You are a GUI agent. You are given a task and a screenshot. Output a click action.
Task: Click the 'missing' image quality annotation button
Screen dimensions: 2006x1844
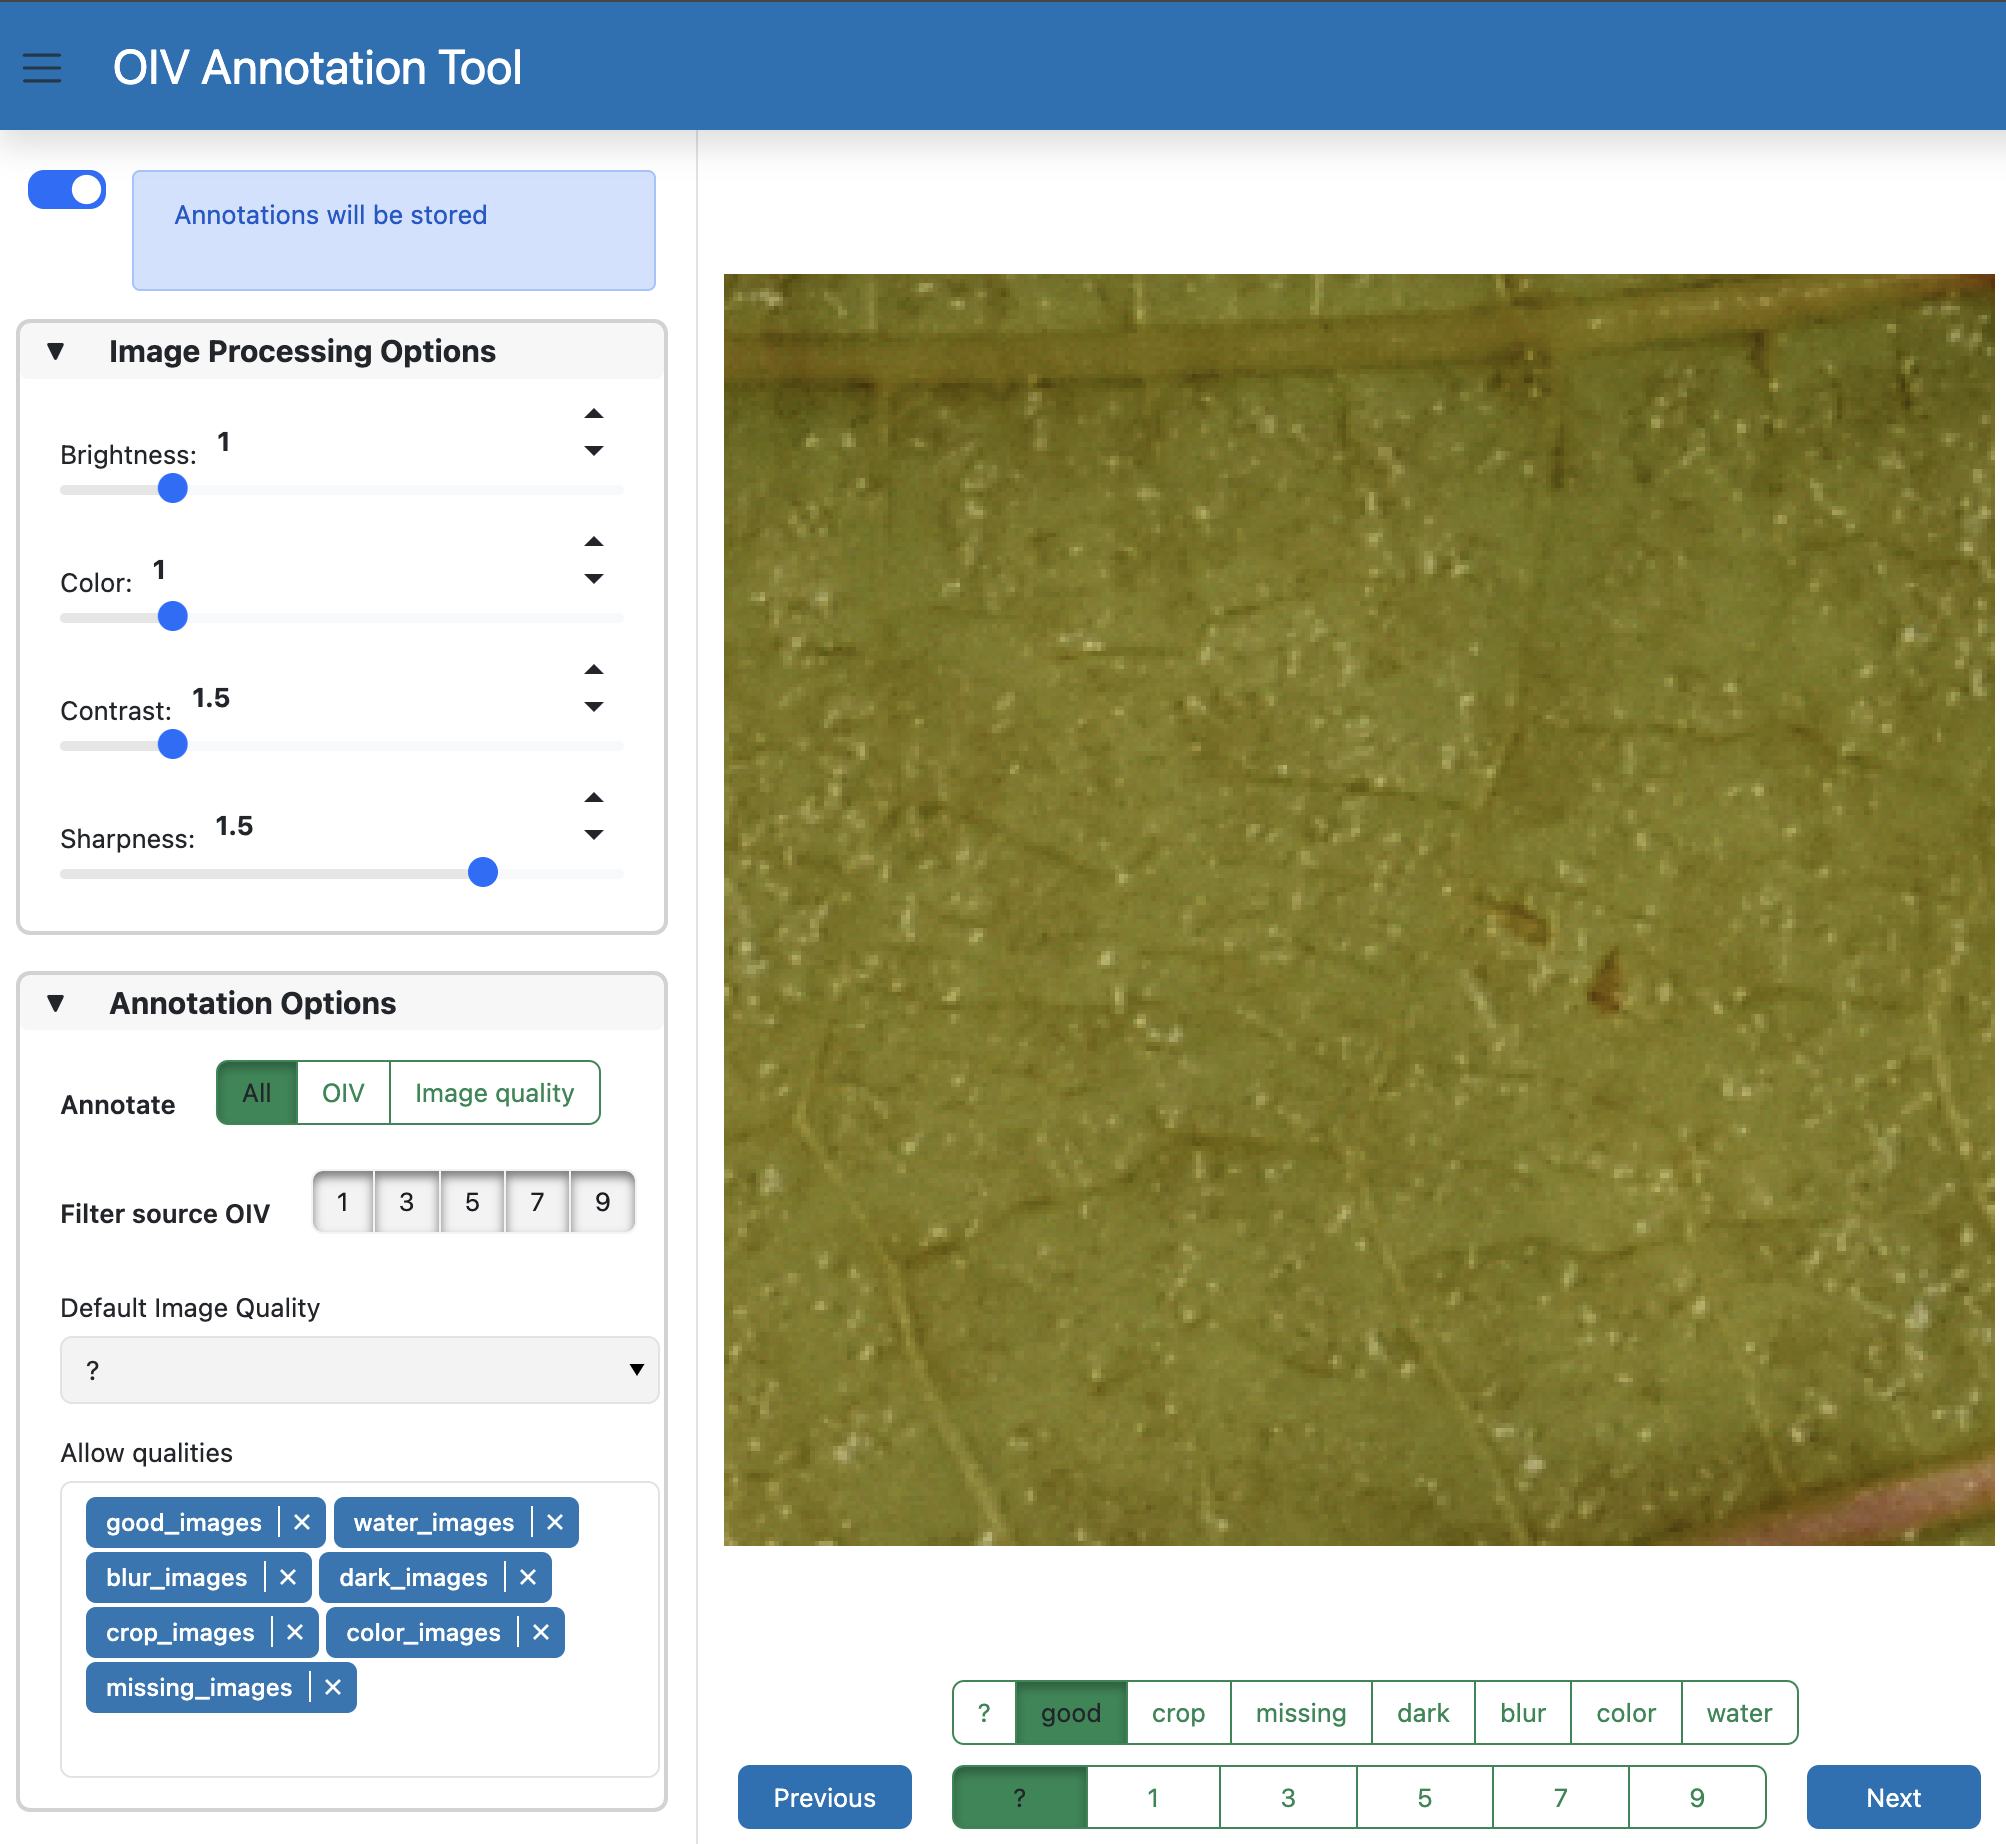coord(1300,1711)
